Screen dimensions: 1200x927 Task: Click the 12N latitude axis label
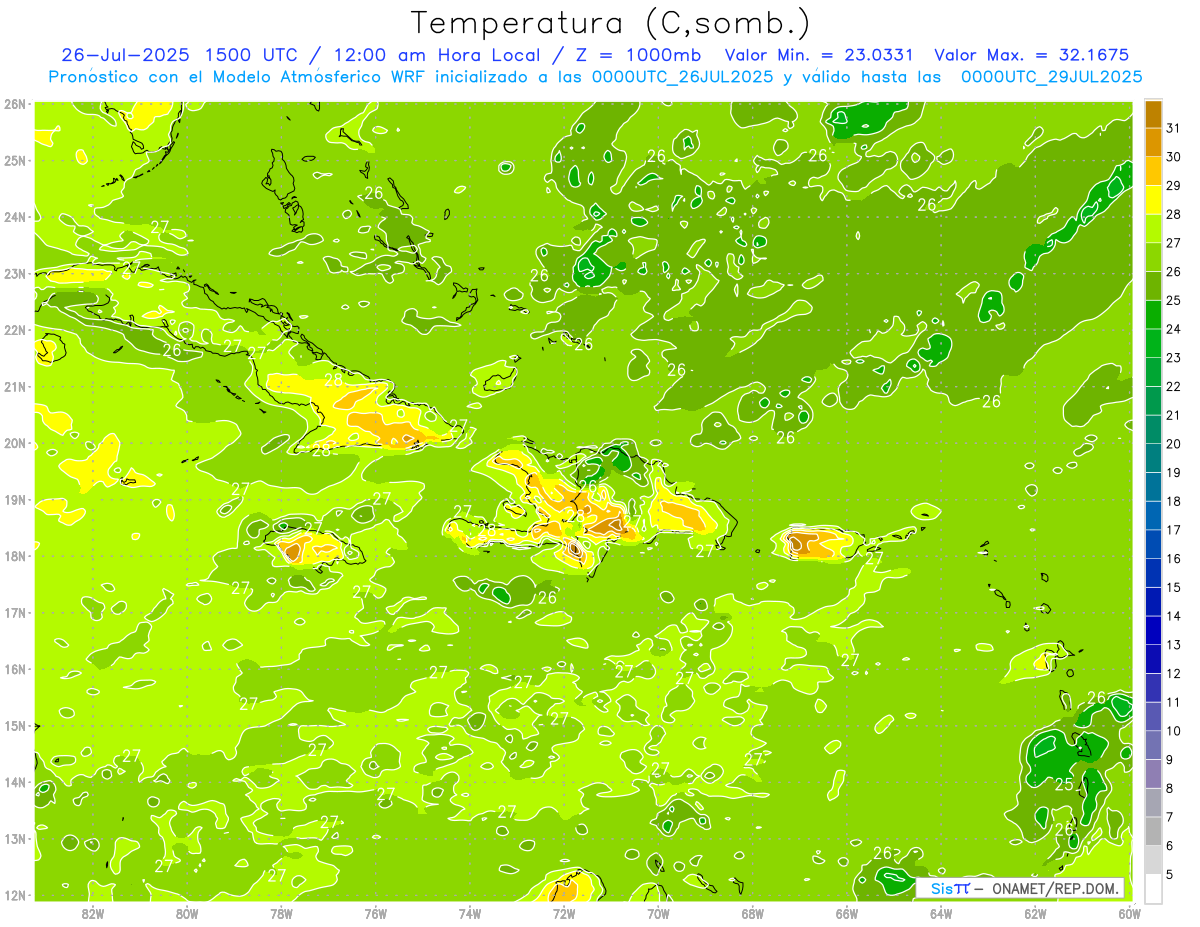click(14, 895)
